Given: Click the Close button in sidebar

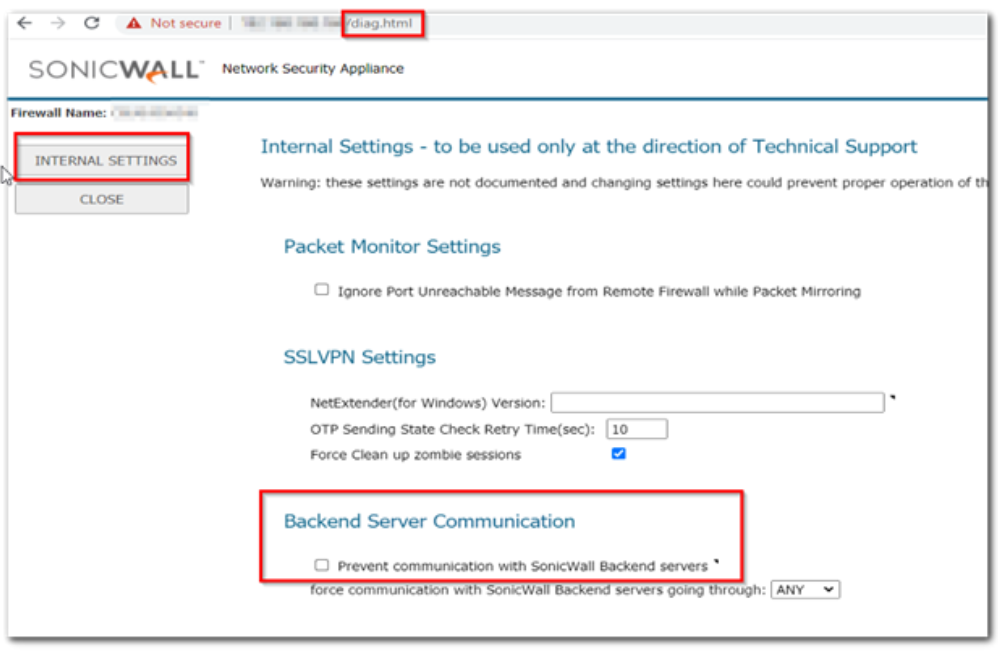Looking at the screenshot, I should pos(102,199).
